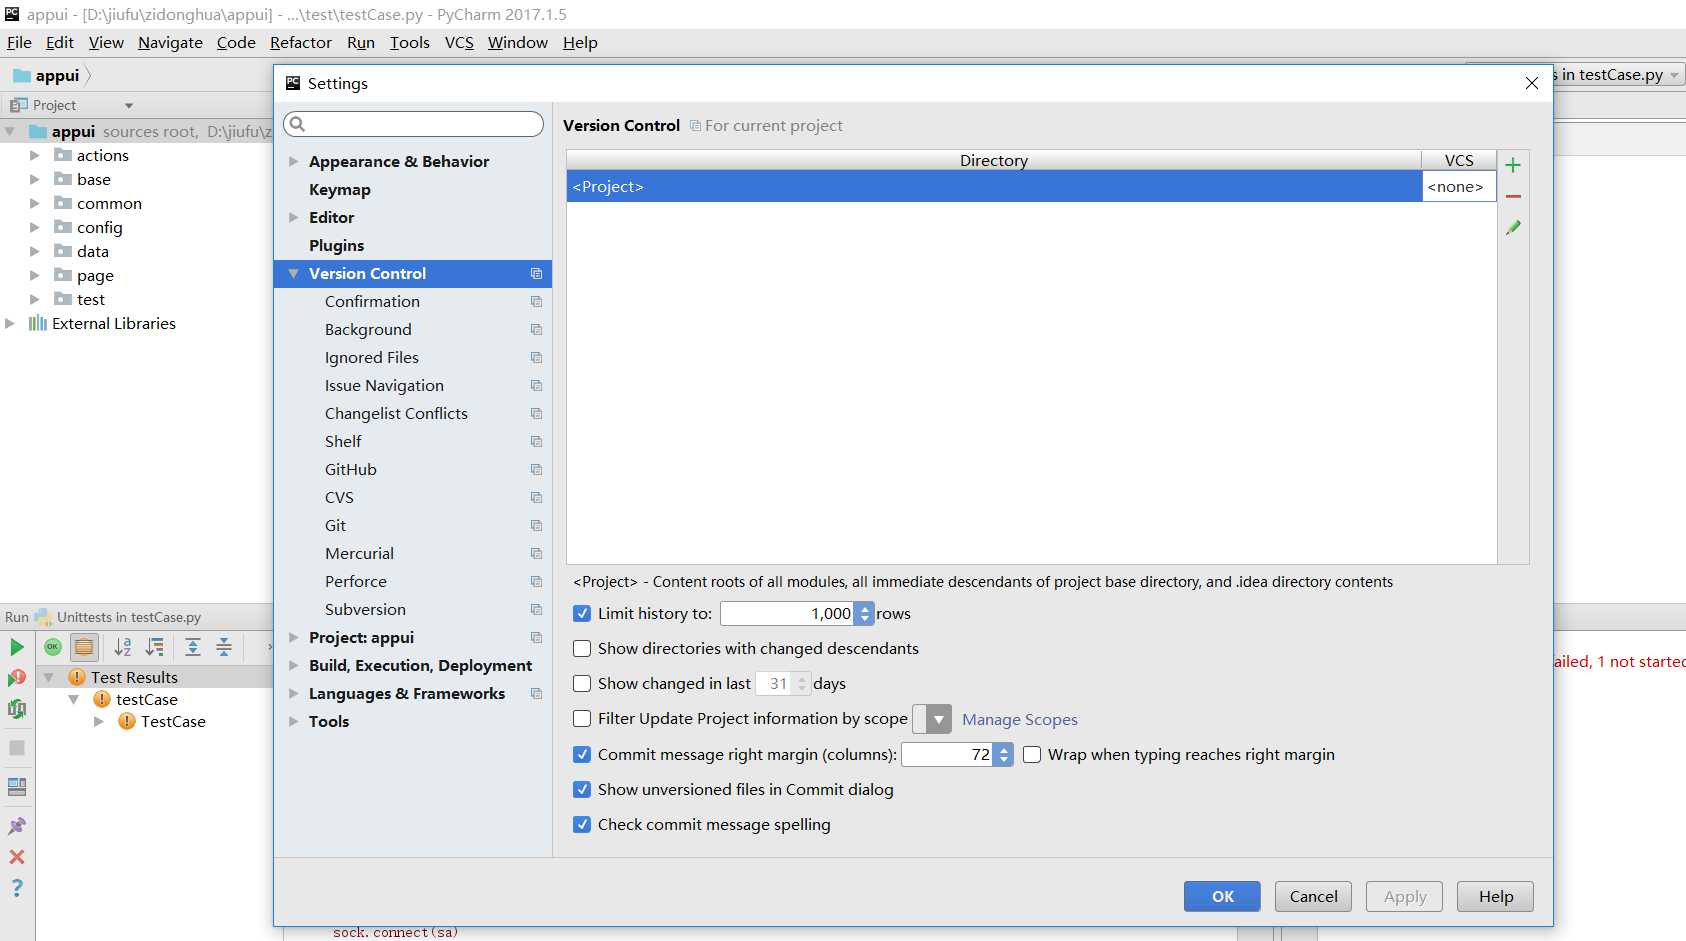Click the commit margin columns stepper

point(1004,755)
